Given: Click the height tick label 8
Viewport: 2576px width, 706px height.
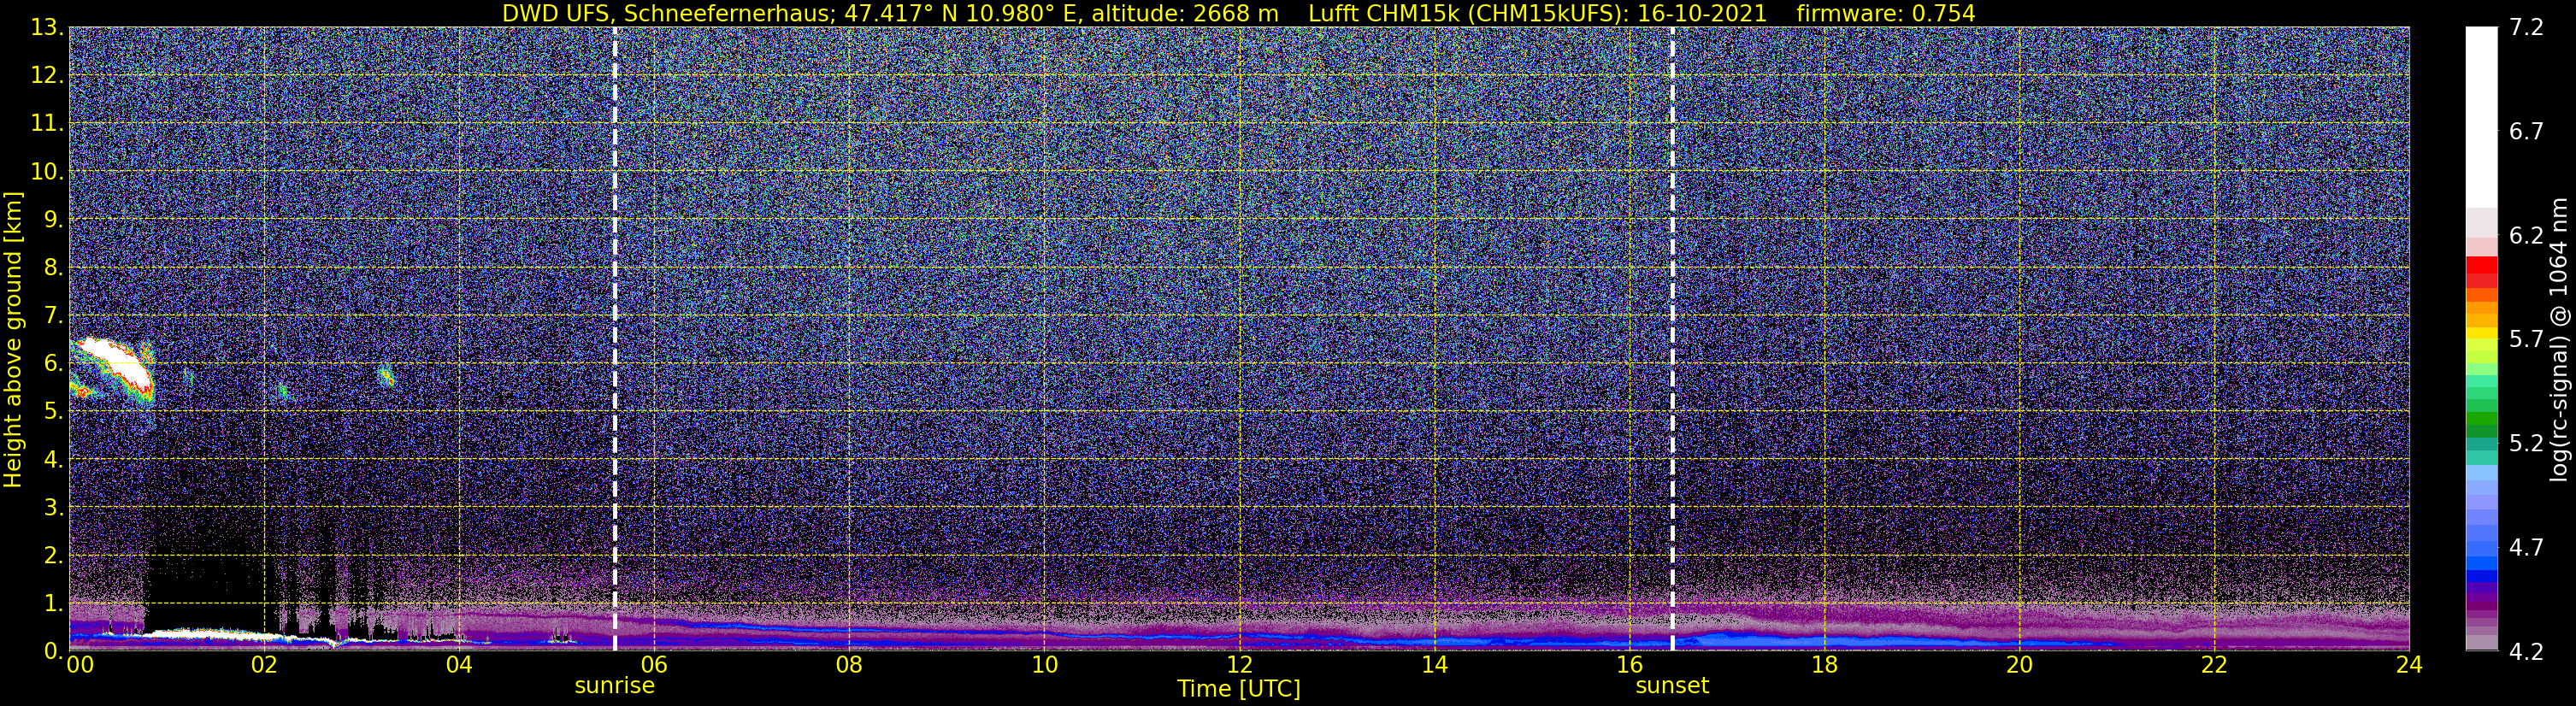Looking at the screenshot, I should (x=54, y=268).
